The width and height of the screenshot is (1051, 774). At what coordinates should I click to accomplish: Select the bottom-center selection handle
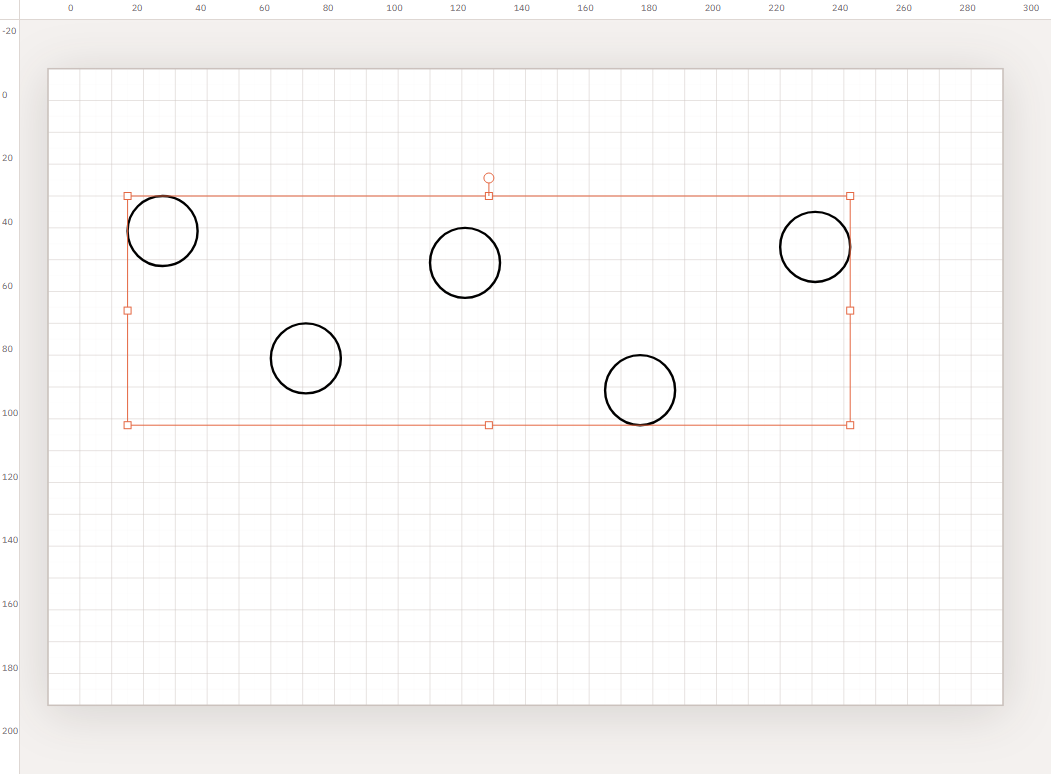tap(489, 426)
